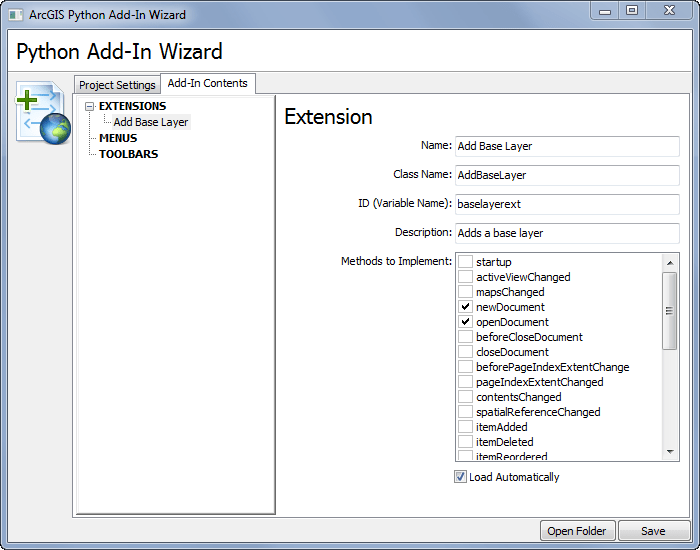700x550 pixels.
Task: Tick the itemAdded checkbox
Action: pos(465,427)
